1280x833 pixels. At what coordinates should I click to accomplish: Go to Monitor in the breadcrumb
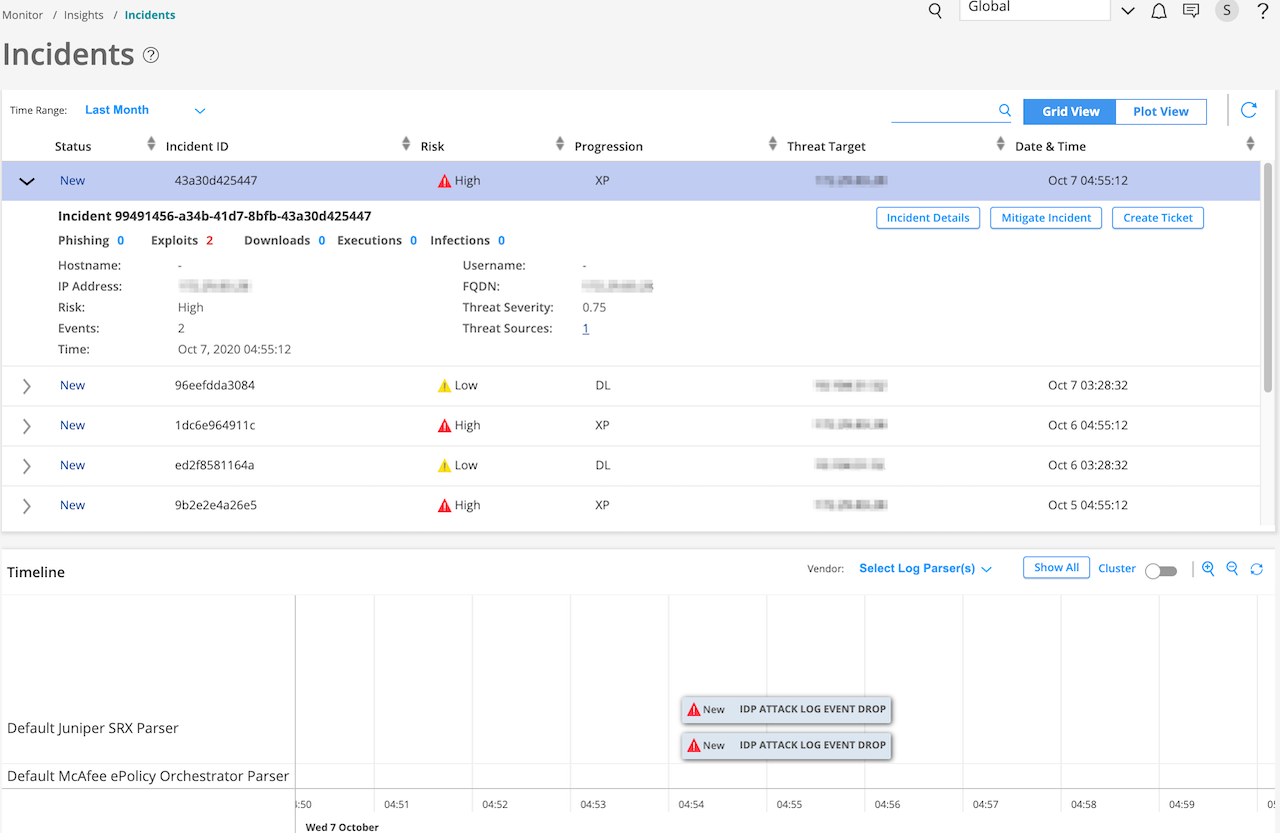[23, 15]
